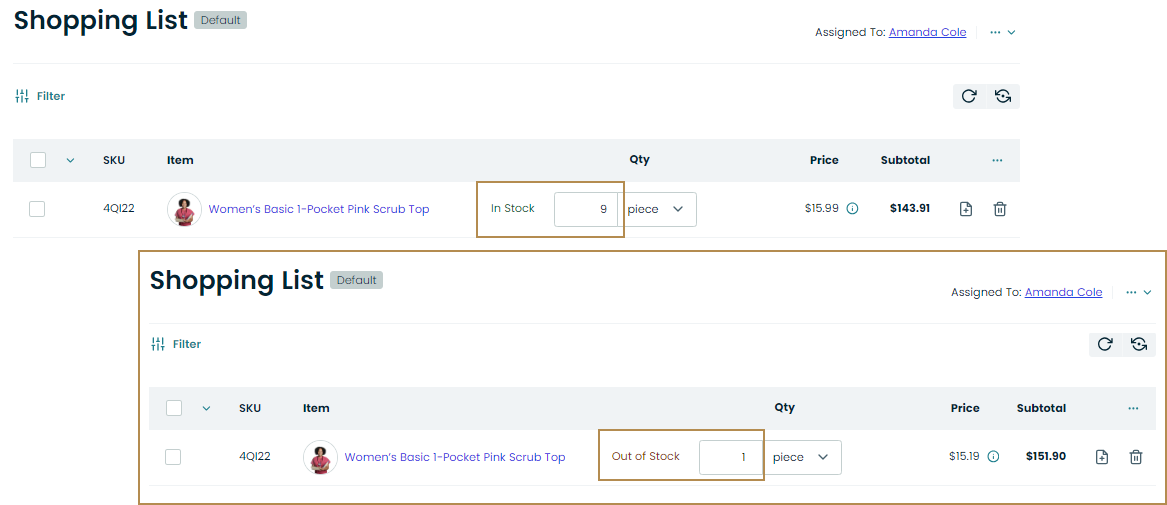The height and width of the screenshot is (505, 1167).
Task: Tick the checkbox for the In Stock item row
Action: point(37,209)
